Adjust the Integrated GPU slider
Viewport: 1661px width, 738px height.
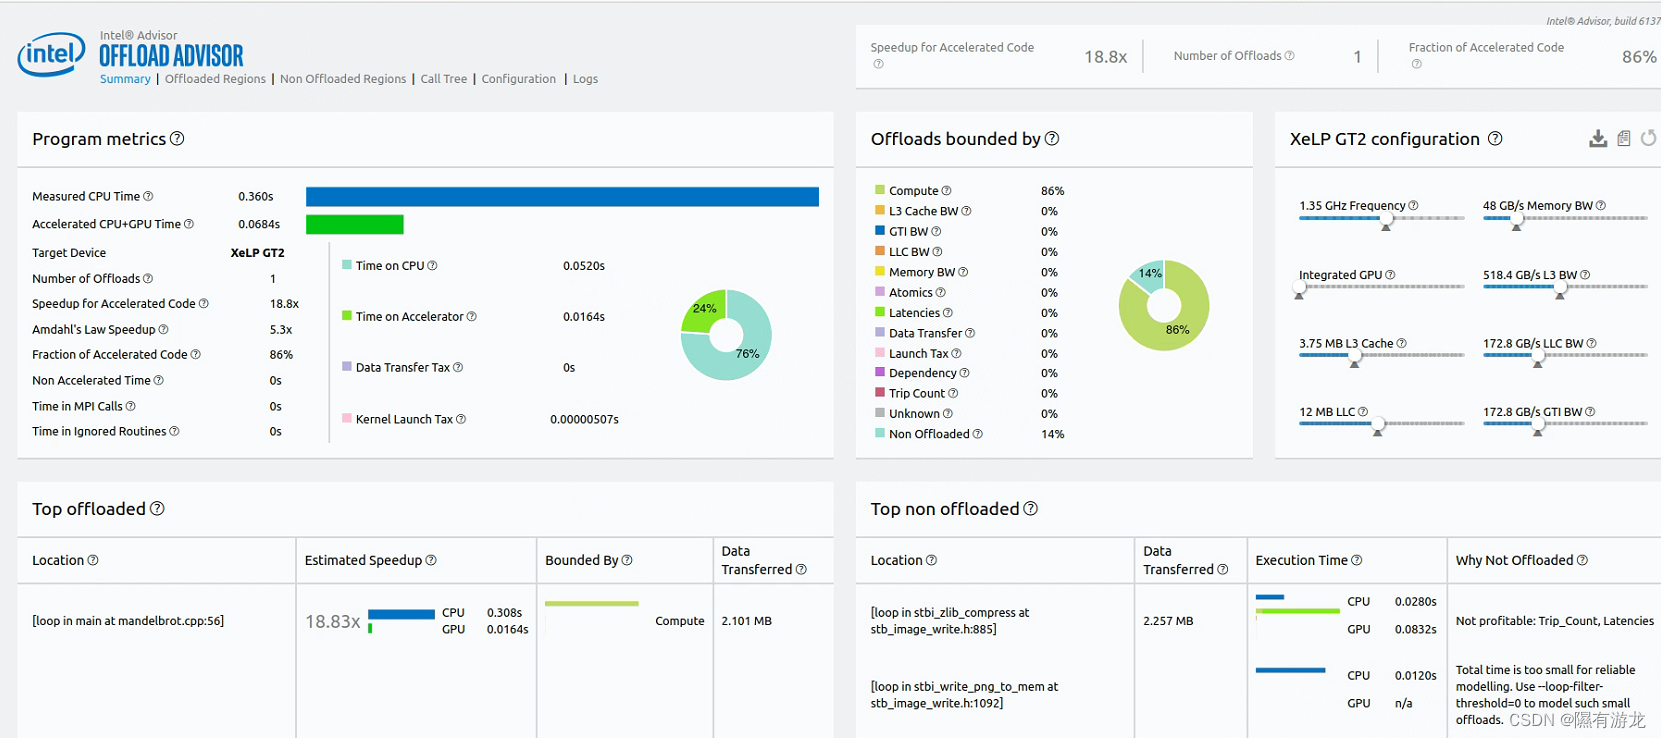click(x=1299, y=288)
